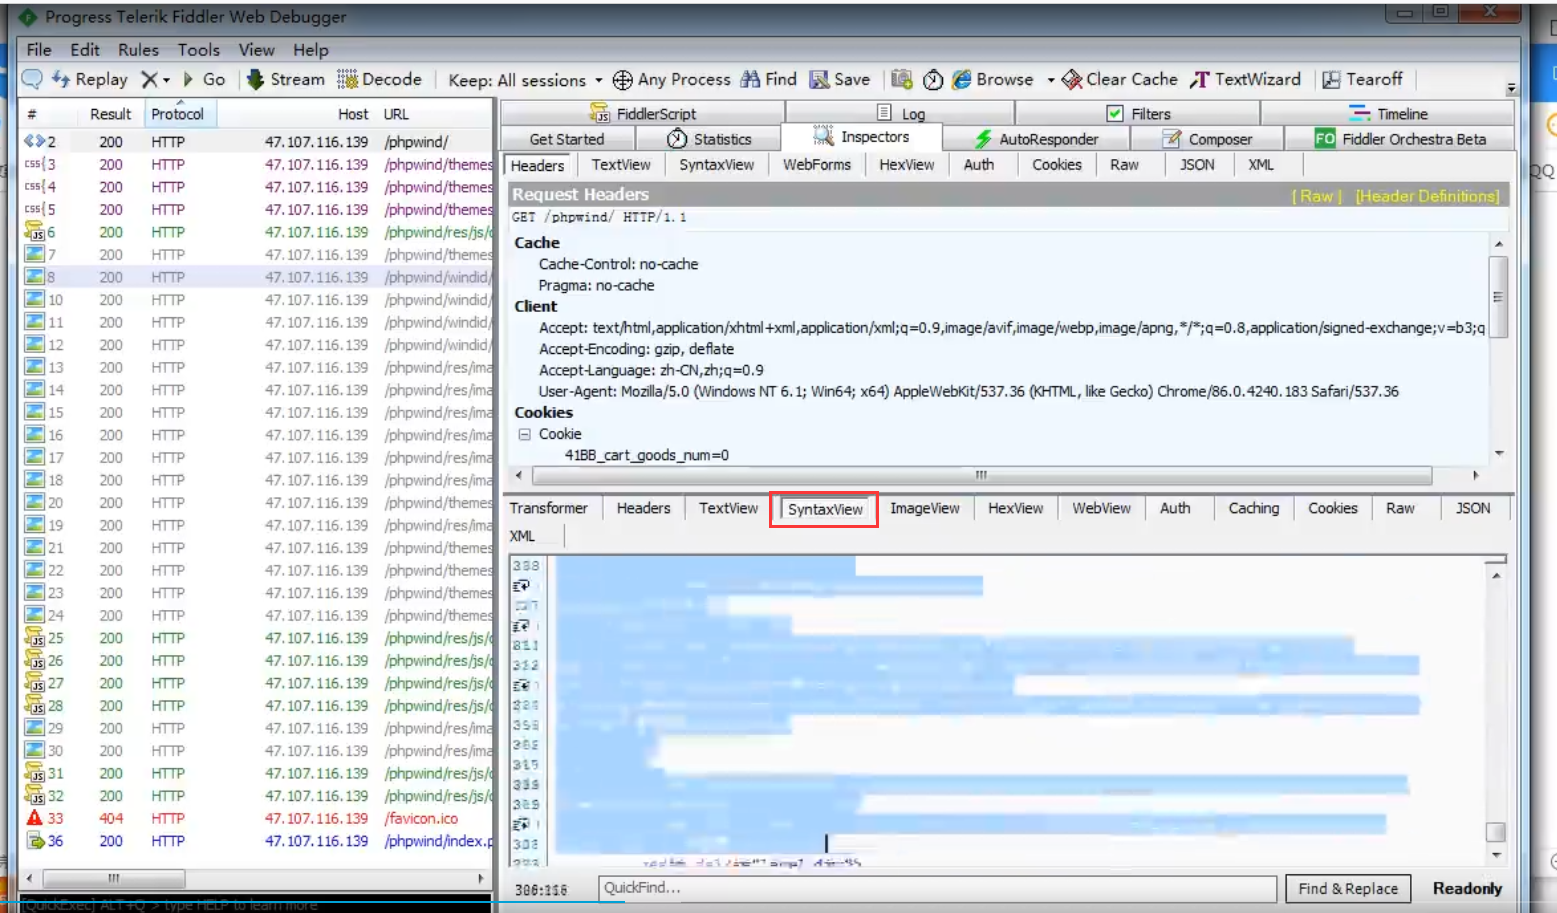Toggle the Stream mode icon
This screenshot has height=913, width=1557.
255,79
